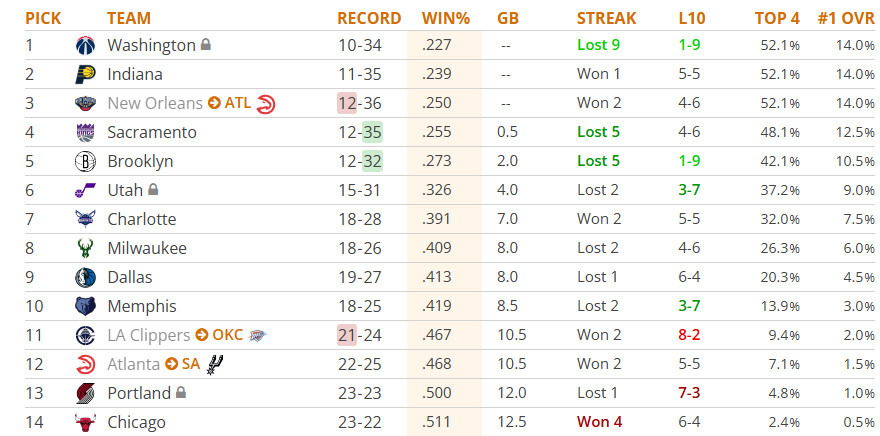The width and height of the screenshot is (880, 436).
Task: Sort by the STREAK column header
Action: [606, 18]
